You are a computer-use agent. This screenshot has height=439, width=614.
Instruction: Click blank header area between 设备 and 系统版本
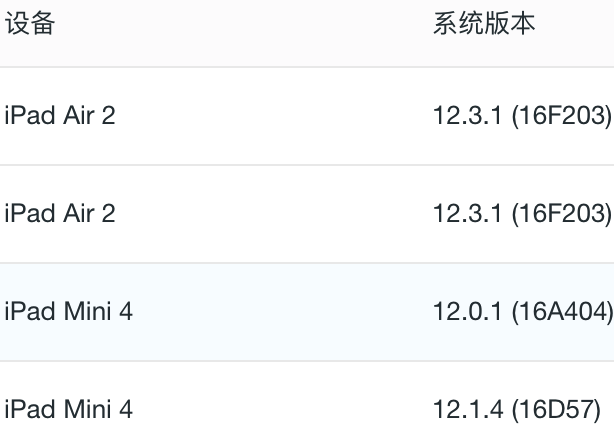(244, 23)
